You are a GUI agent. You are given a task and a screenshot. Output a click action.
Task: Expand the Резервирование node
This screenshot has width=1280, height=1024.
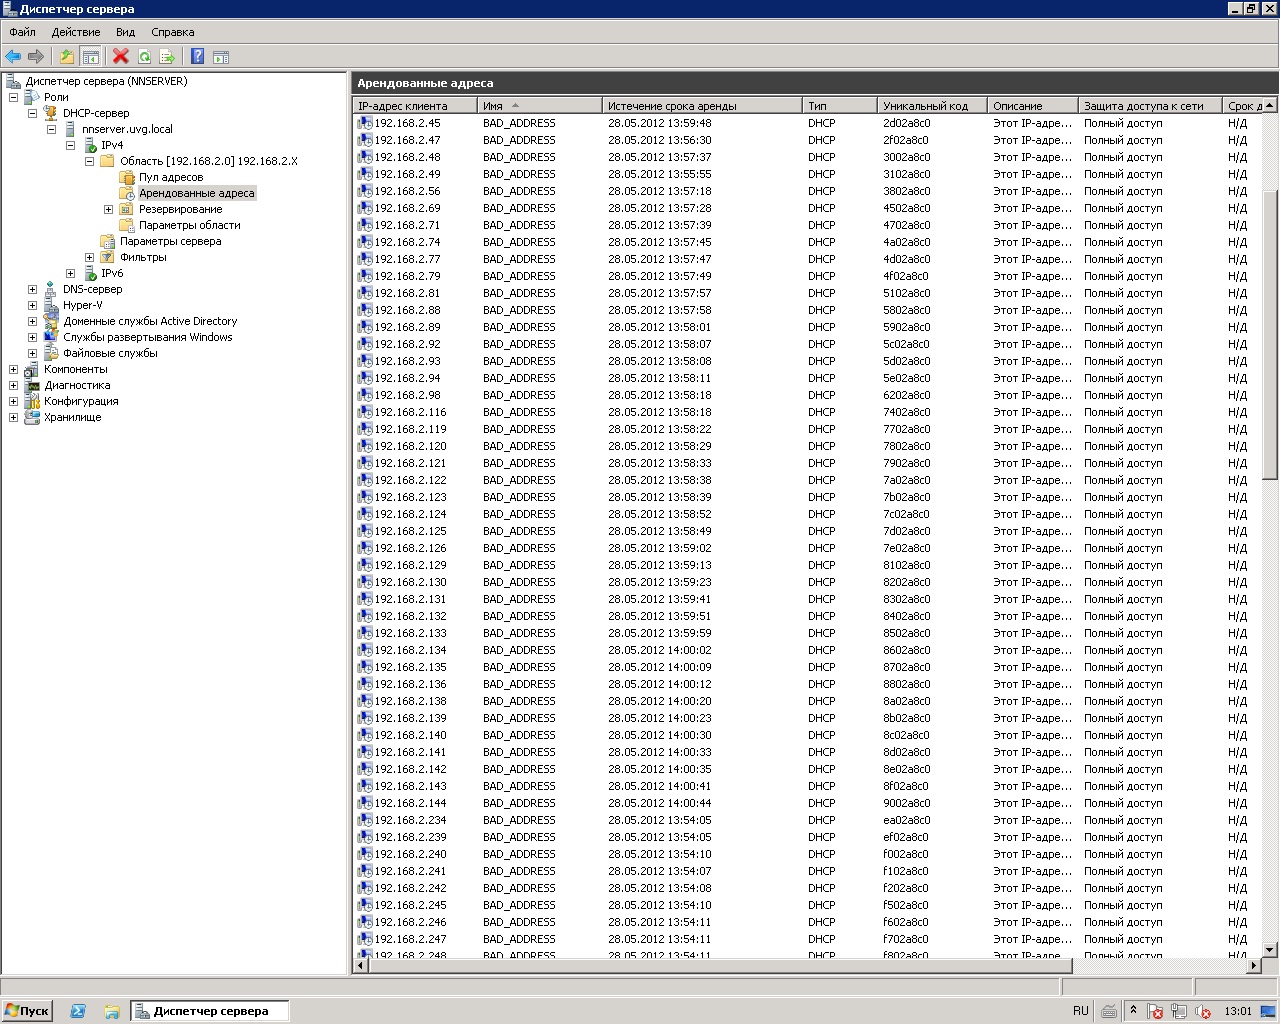pos(108,209)
